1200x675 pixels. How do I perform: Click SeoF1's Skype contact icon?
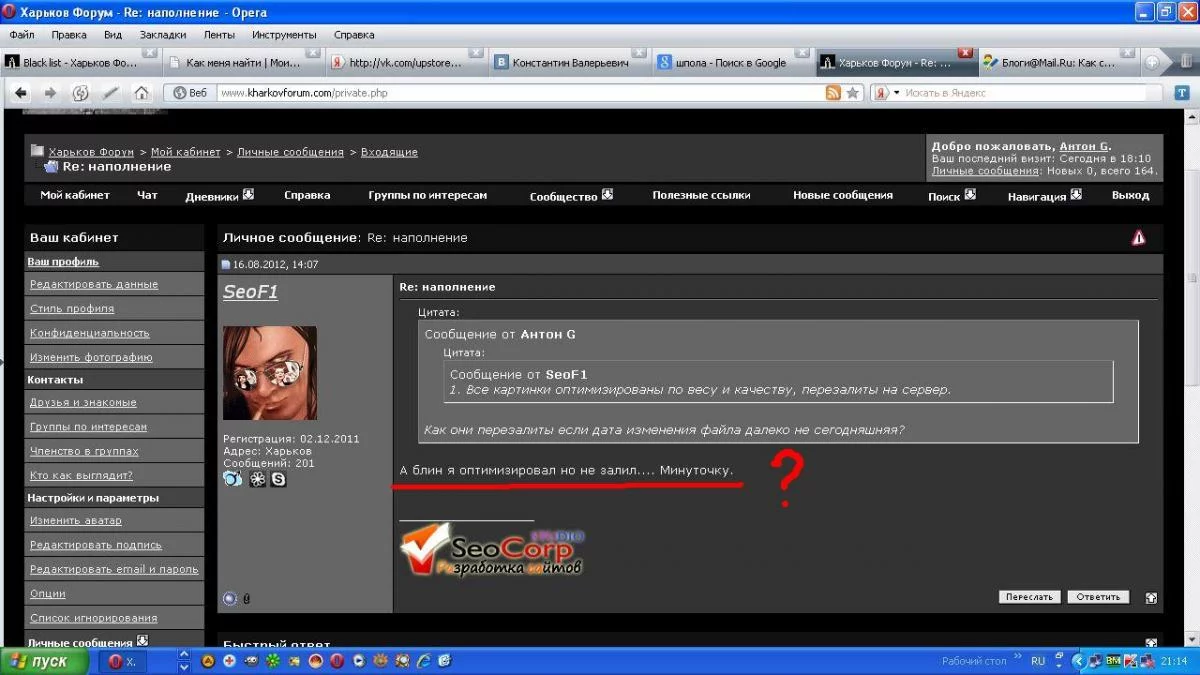click(278, 480)
